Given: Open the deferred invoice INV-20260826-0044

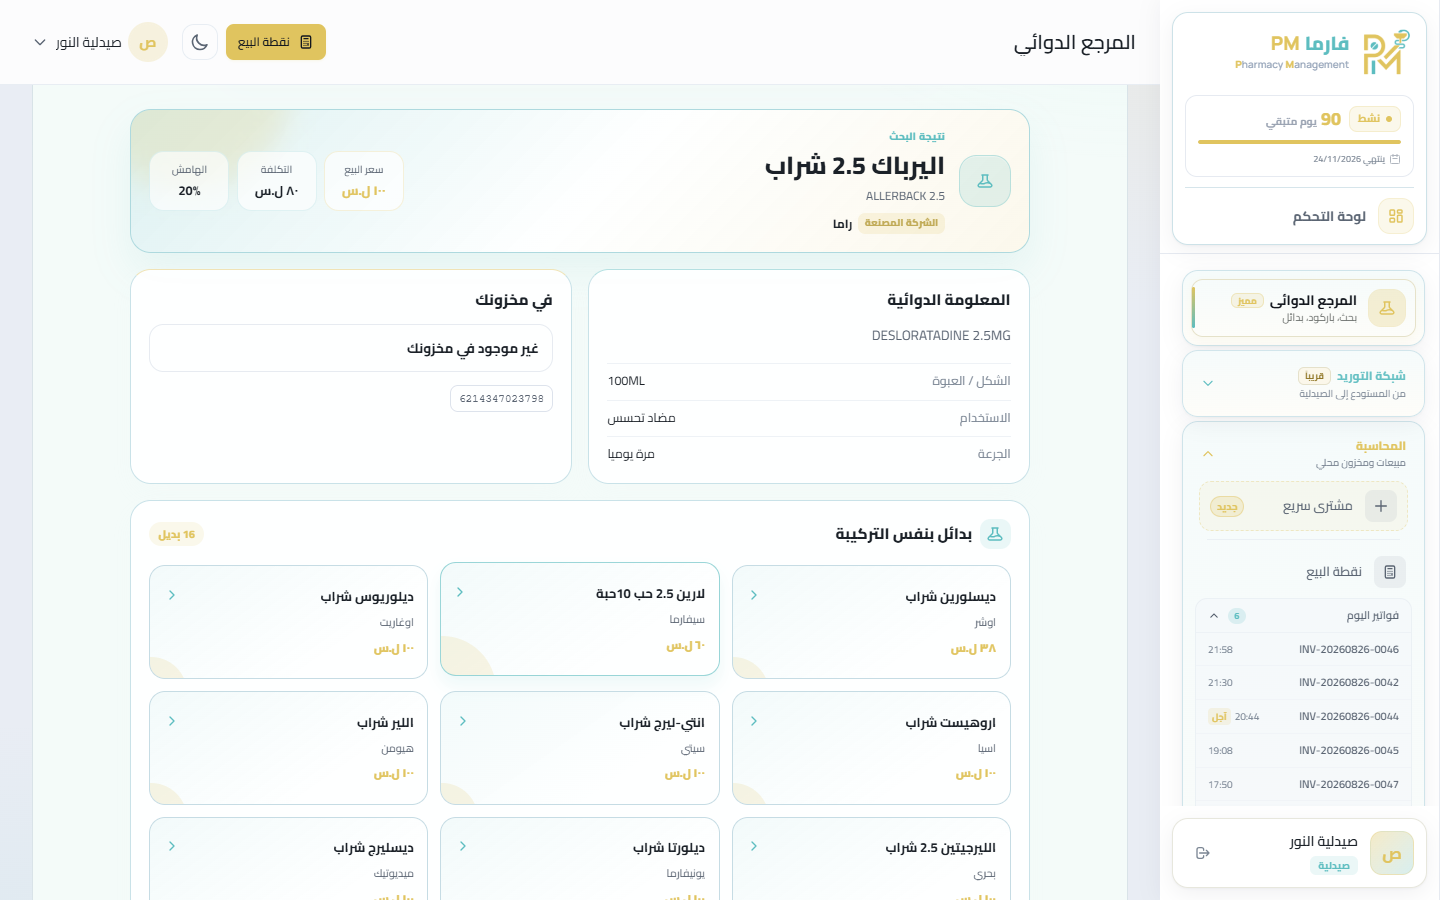Looking at the screenshot, I should (x=1304, y=717).
